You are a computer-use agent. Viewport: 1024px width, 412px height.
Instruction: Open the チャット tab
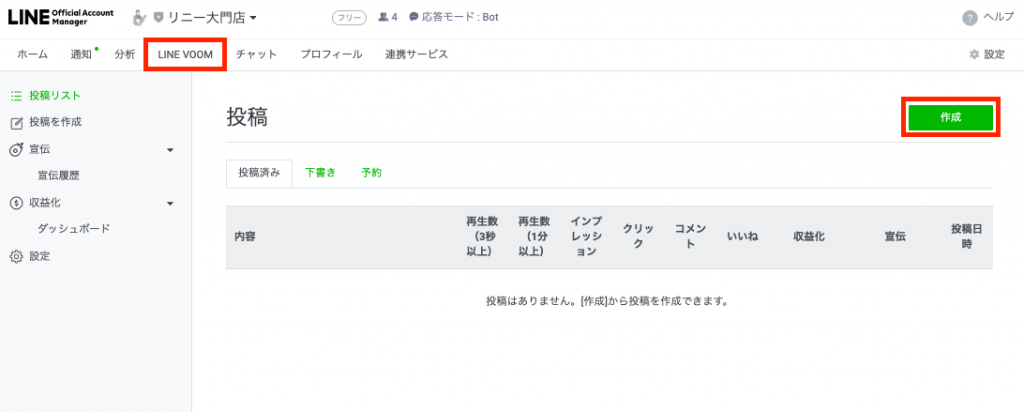click(256, 55)
